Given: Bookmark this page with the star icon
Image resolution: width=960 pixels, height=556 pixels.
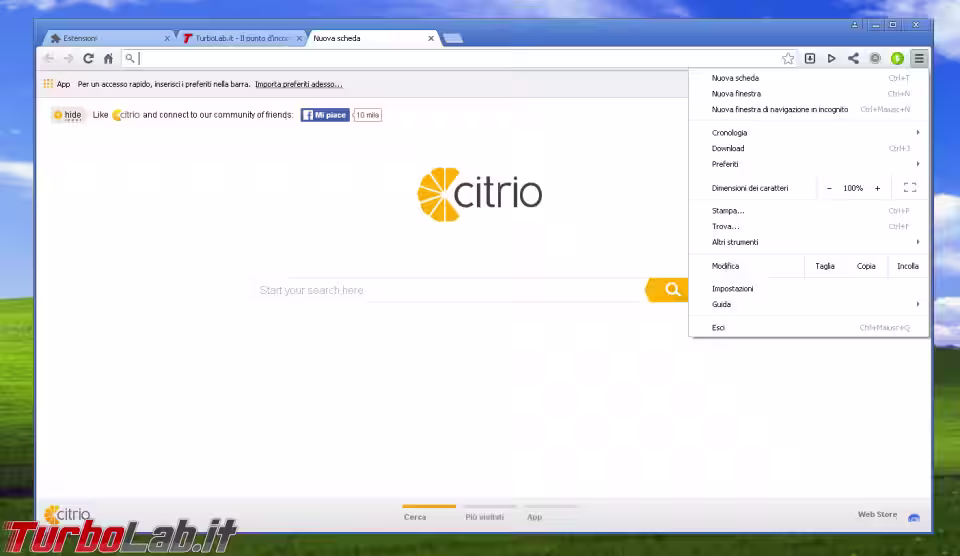Looking at the screenshot, I should pyautogui.click(x=788, y=58).
